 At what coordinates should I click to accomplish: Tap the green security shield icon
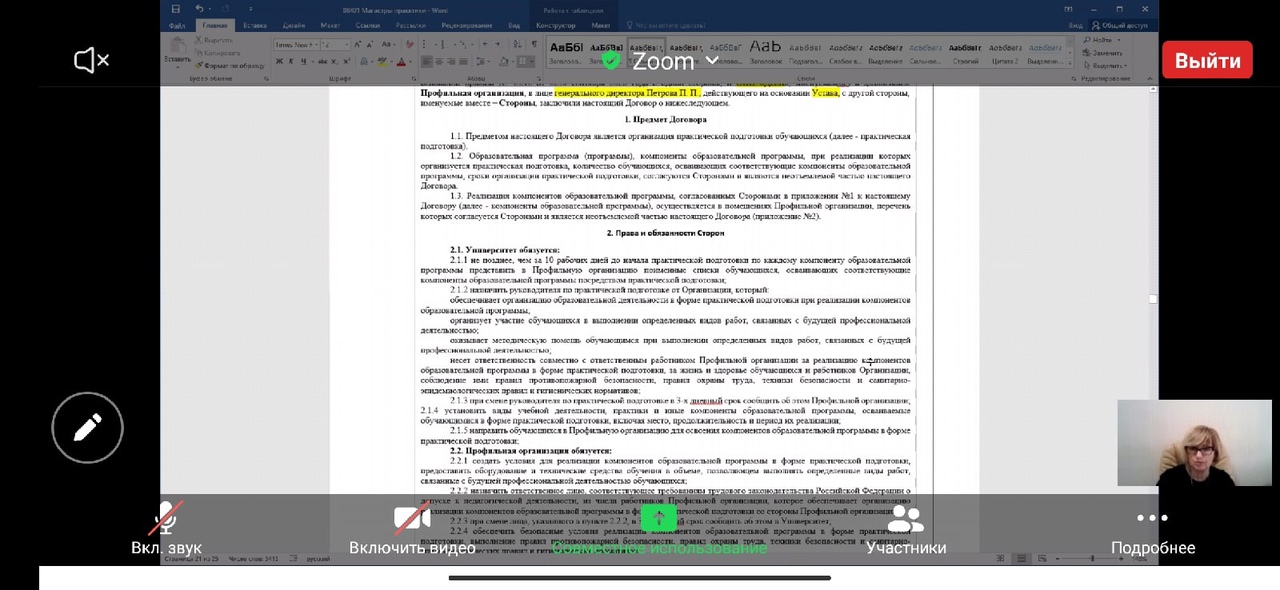[610, 61]
